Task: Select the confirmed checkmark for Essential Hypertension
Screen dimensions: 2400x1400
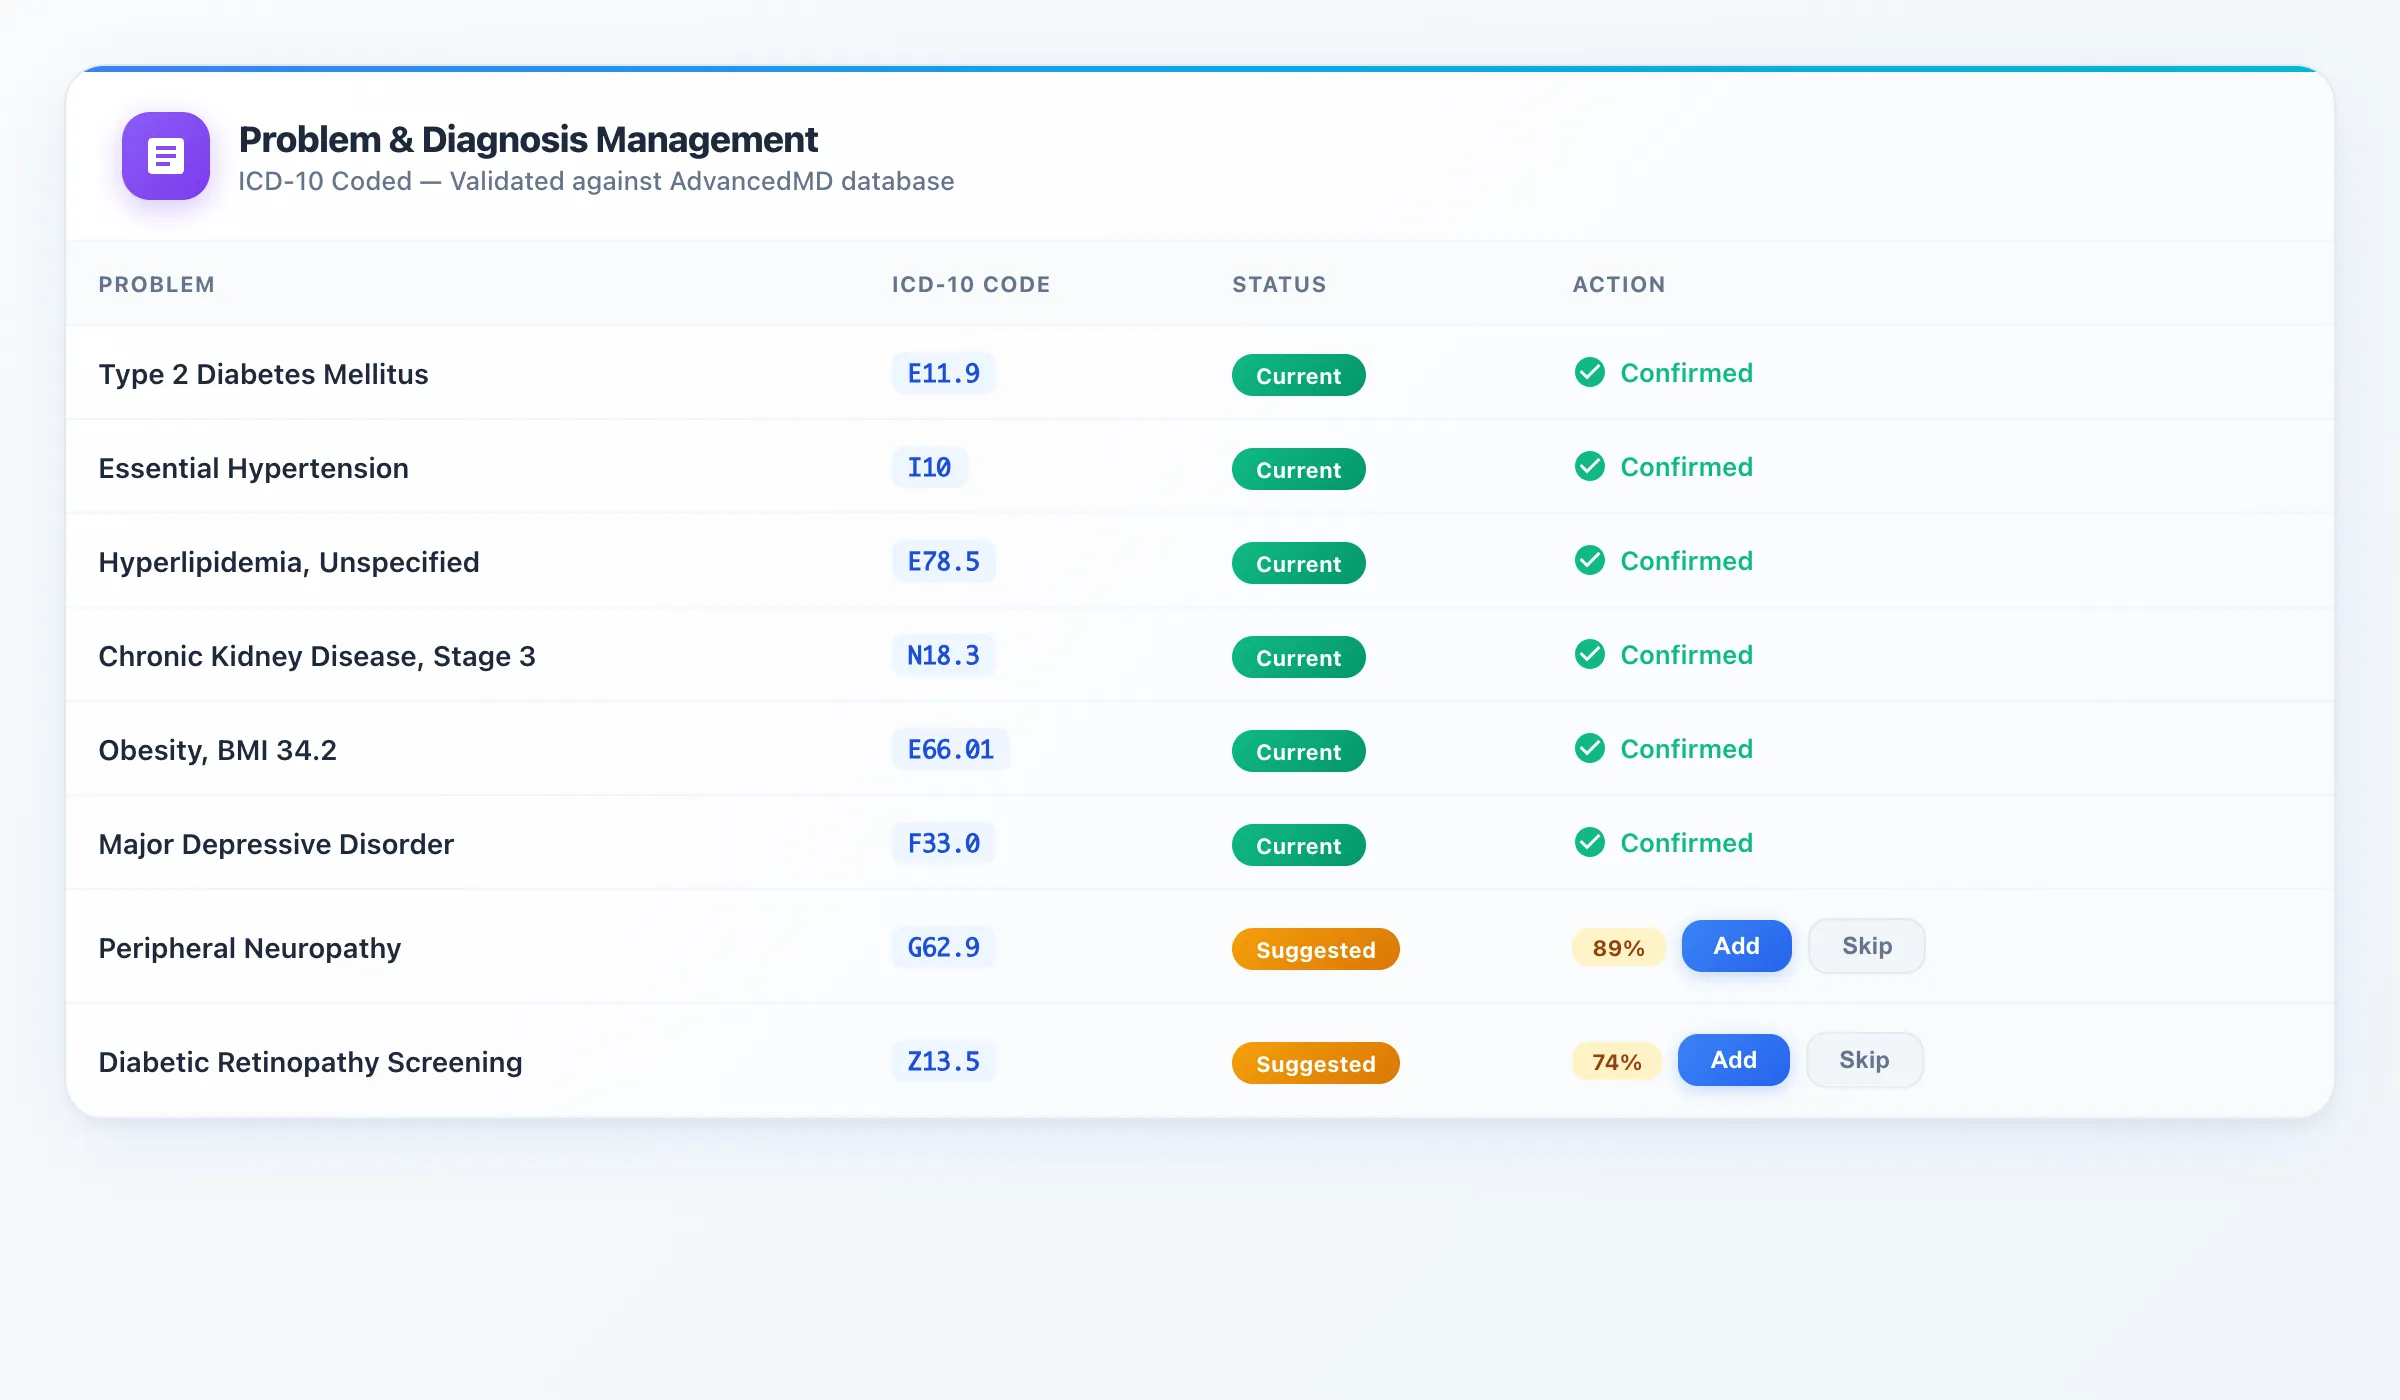Action: 1590,467
